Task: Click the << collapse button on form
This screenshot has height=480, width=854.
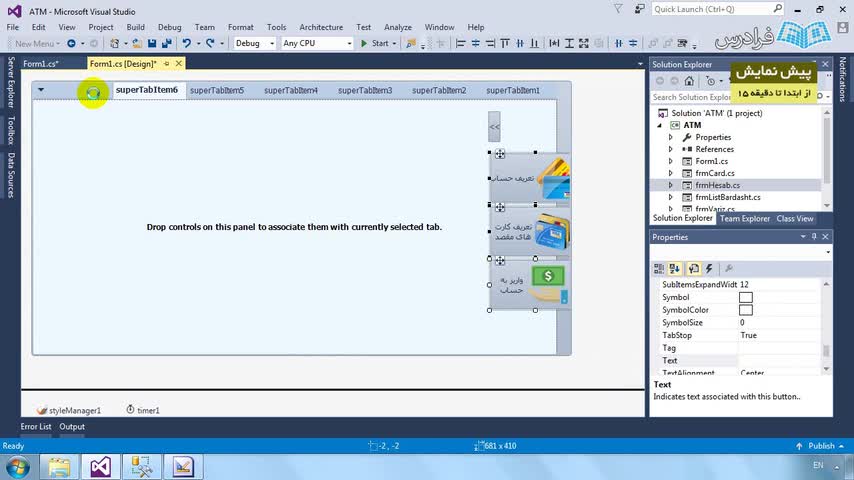Action: 494,126
